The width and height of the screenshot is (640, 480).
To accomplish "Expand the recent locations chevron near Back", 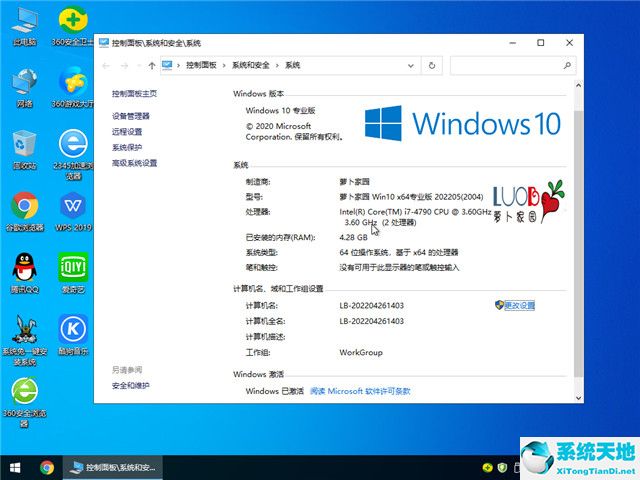I will pos(138,65).
